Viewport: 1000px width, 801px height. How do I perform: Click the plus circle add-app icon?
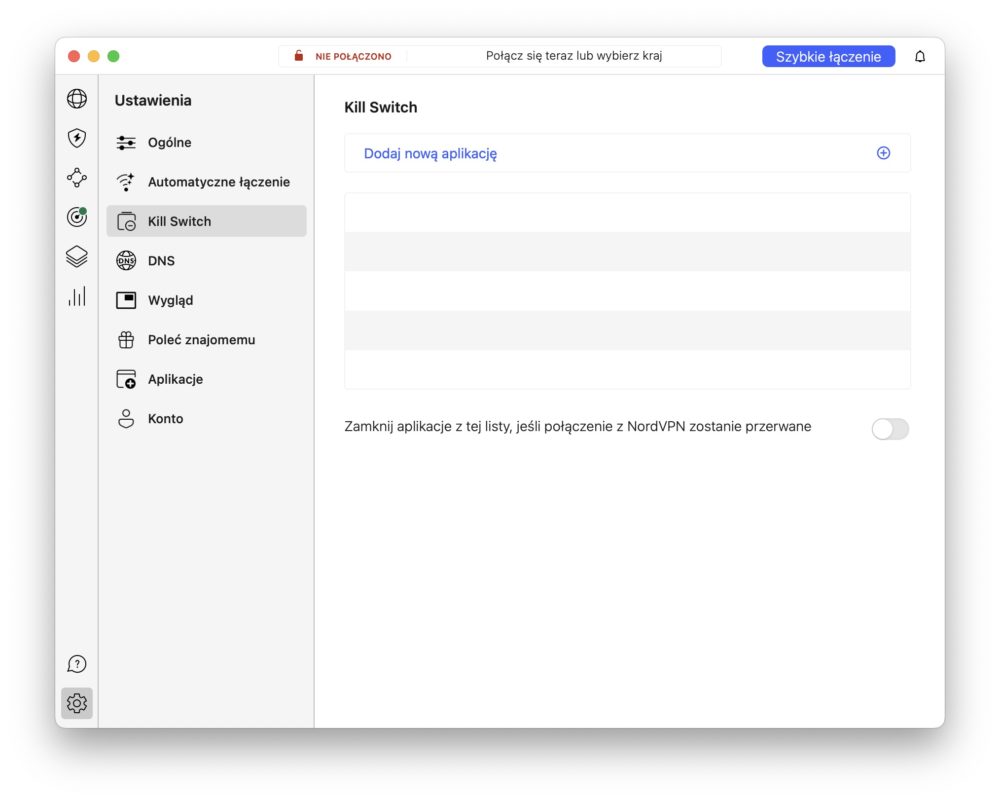(x=883, y=153)
